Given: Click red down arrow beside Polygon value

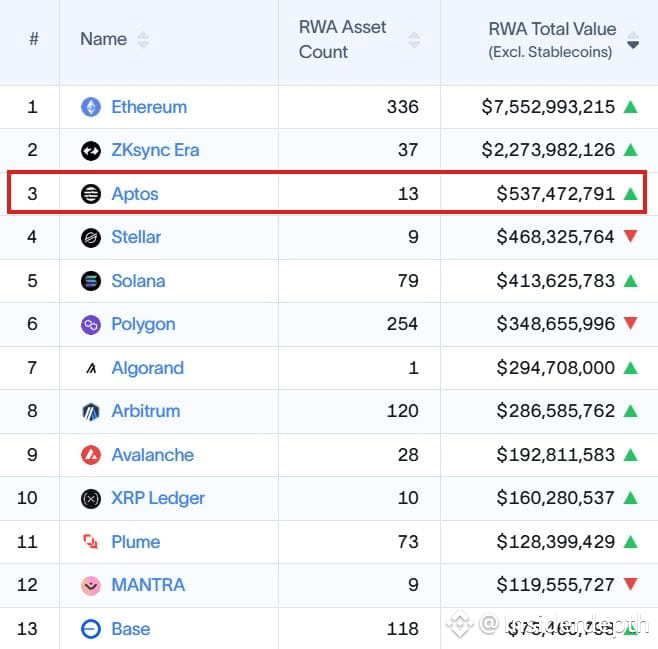Looking at the screenshot, I should coord(631,323).
